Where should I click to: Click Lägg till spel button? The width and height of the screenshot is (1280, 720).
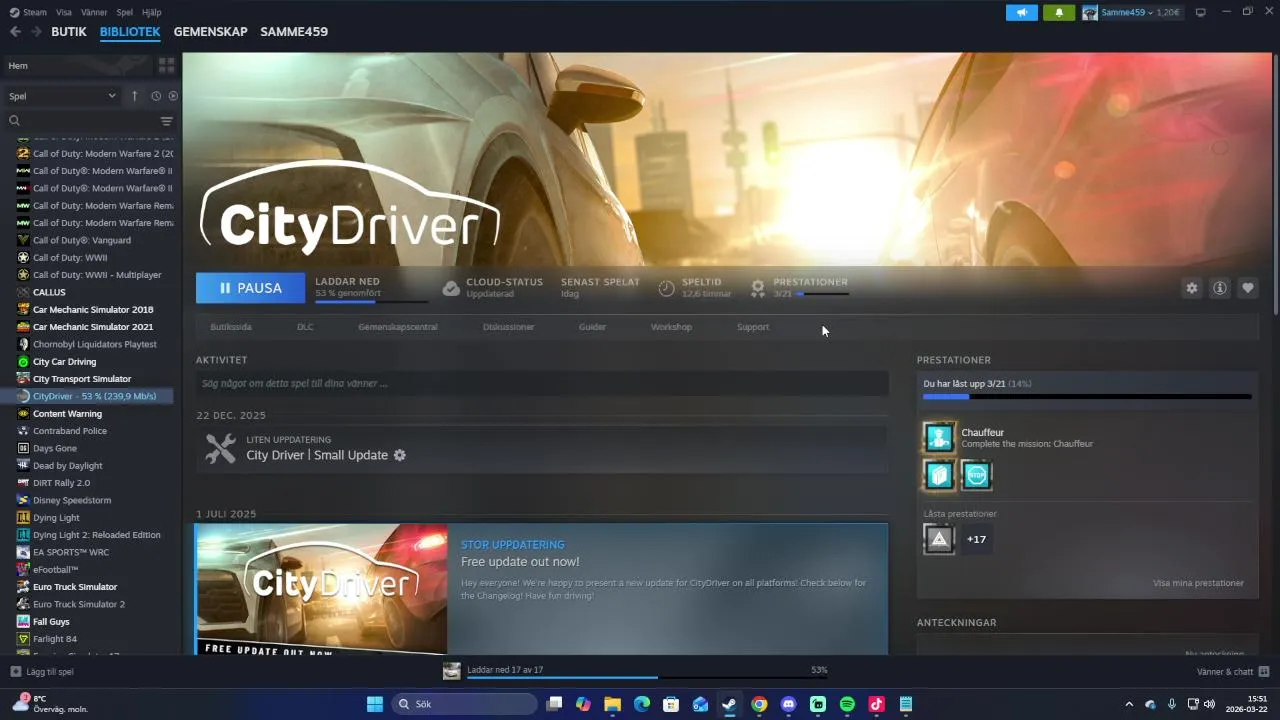pos(42,672)
